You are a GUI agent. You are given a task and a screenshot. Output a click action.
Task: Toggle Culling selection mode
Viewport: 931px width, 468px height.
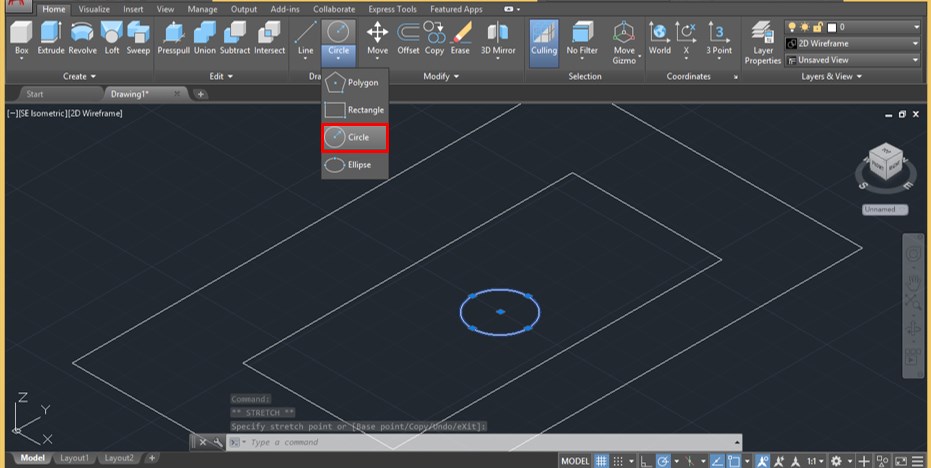point(544,38)
